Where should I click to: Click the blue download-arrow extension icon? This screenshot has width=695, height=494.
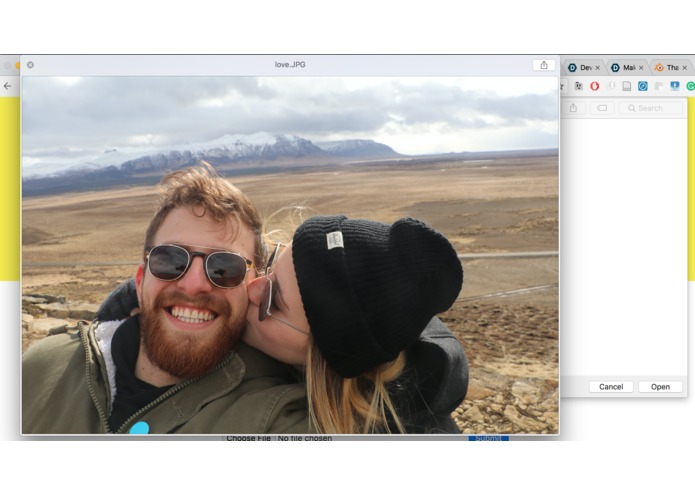675,86
